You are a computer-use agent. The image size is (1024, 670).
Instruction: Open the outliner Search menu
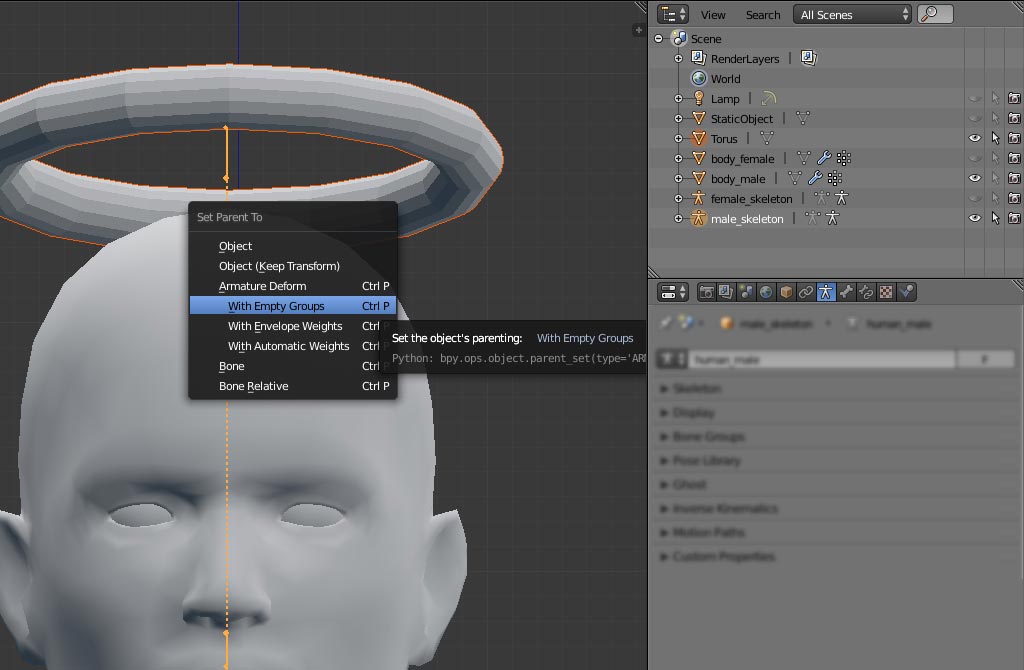(762, 15)
